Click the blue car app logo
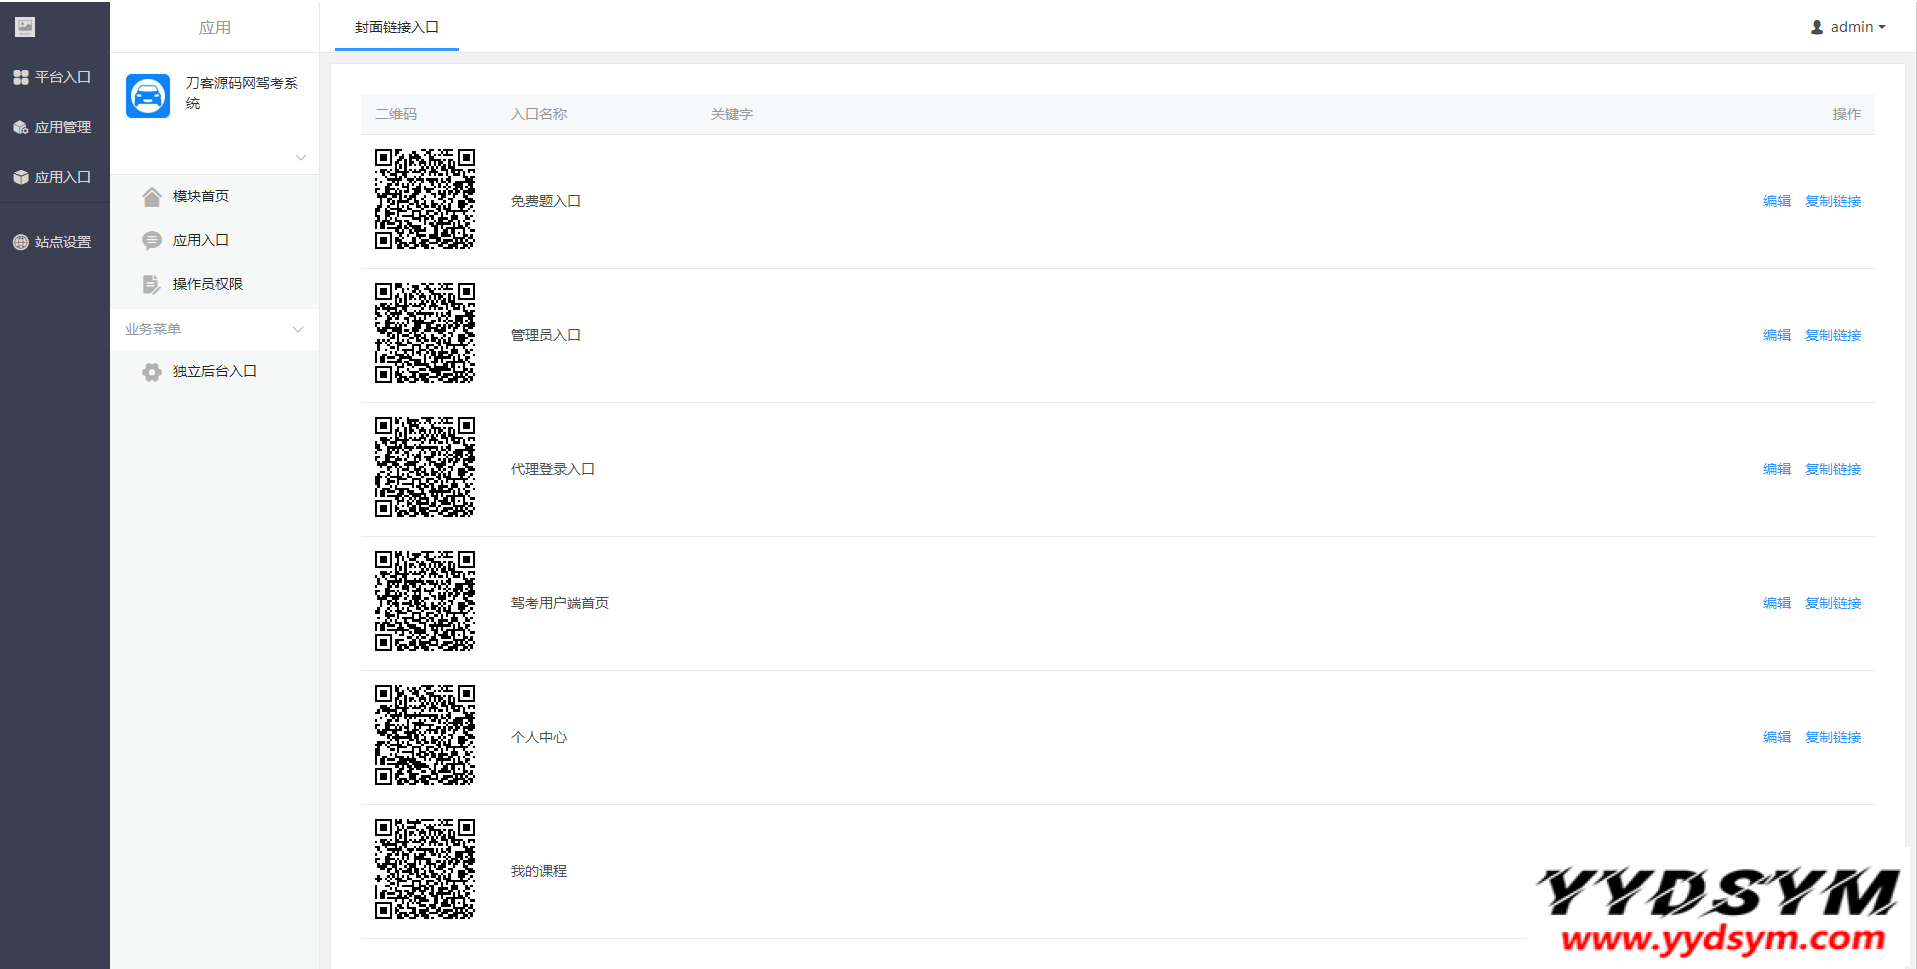The image size is (1917, 969). [148, 96]
